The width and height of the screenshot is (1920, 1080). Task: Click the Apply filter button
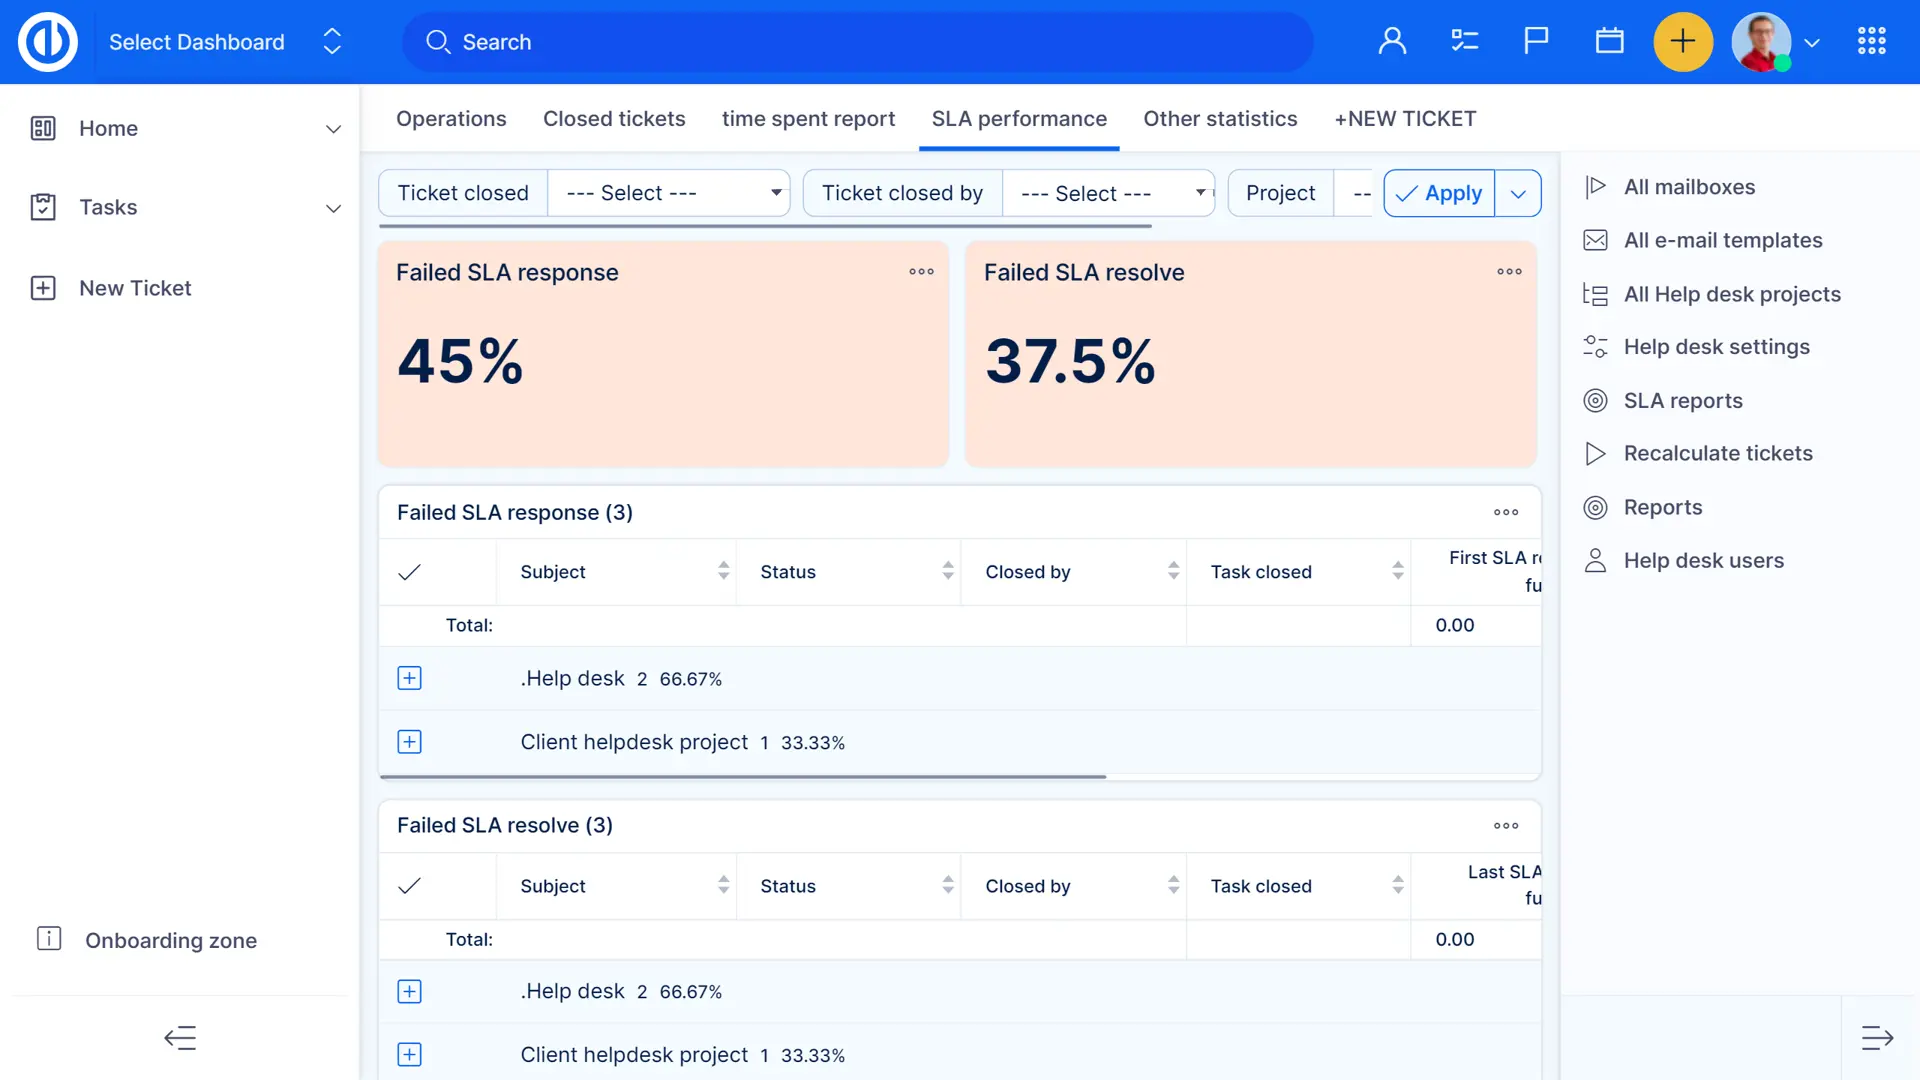point(1439,193)
